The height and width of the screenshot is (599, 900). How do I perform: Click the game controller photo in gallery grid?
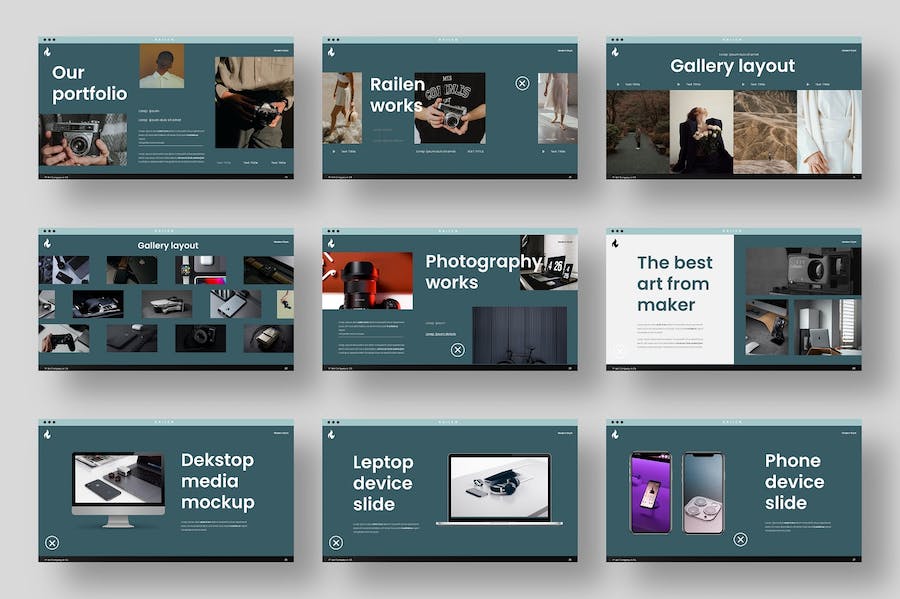[x=64, y=338]
